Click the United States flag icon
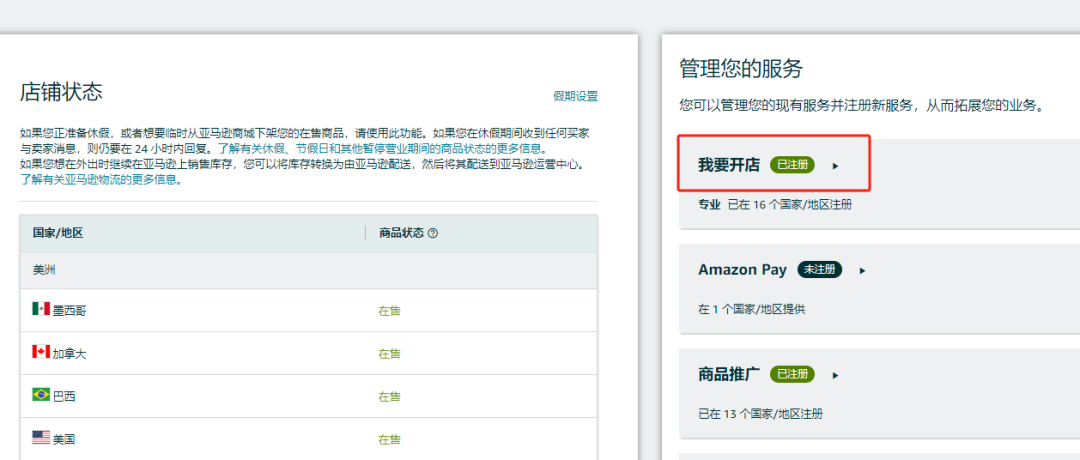The width and height of the screenshot is (1080, 460). 41,437
